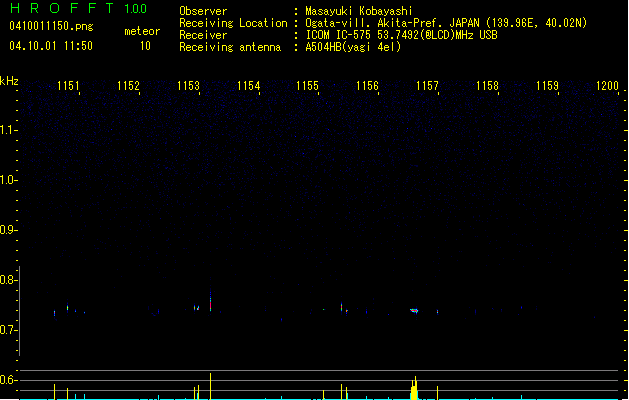629x400 pixels.
Task: Click the 0.7 frequency axis label
Action: point(7,330)
